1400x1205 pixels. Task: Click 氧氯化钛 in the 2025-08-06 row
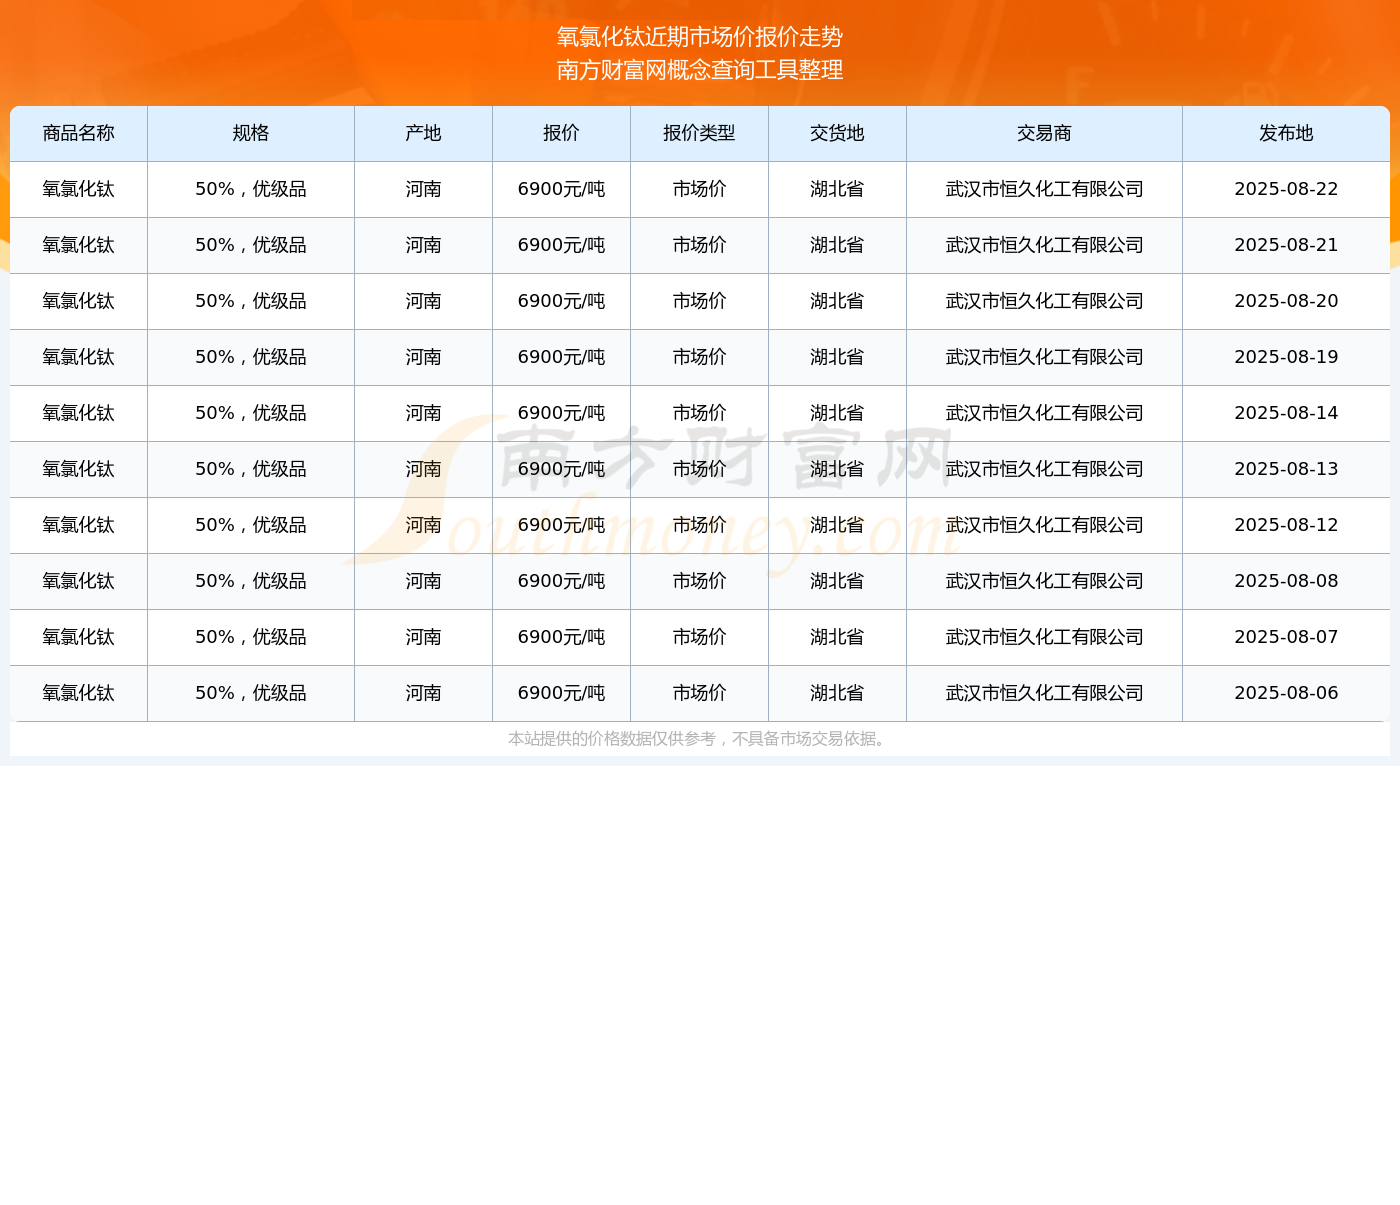click(x=79, y=693)
